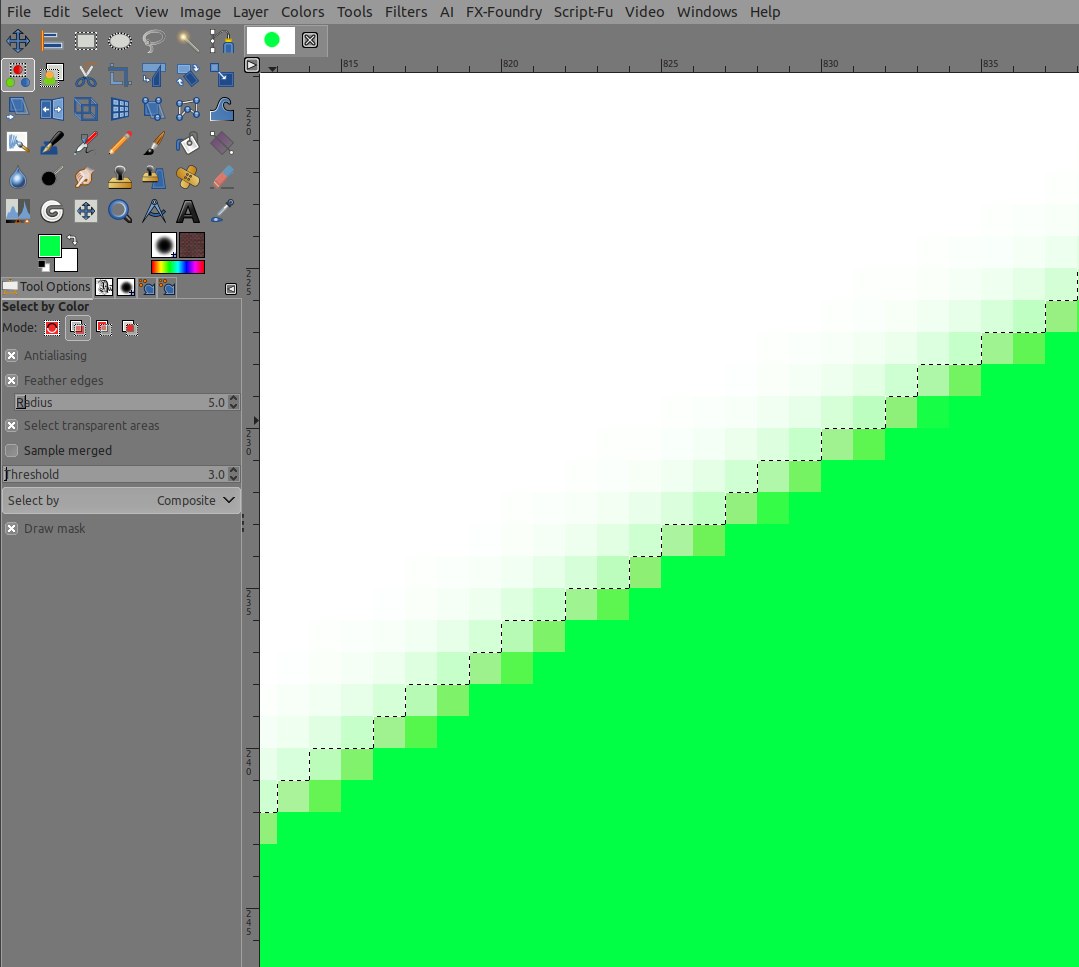1079x967 pixels.
Task: Select the green circle image thumbnail tab
Action: click(x=271, y=41)
